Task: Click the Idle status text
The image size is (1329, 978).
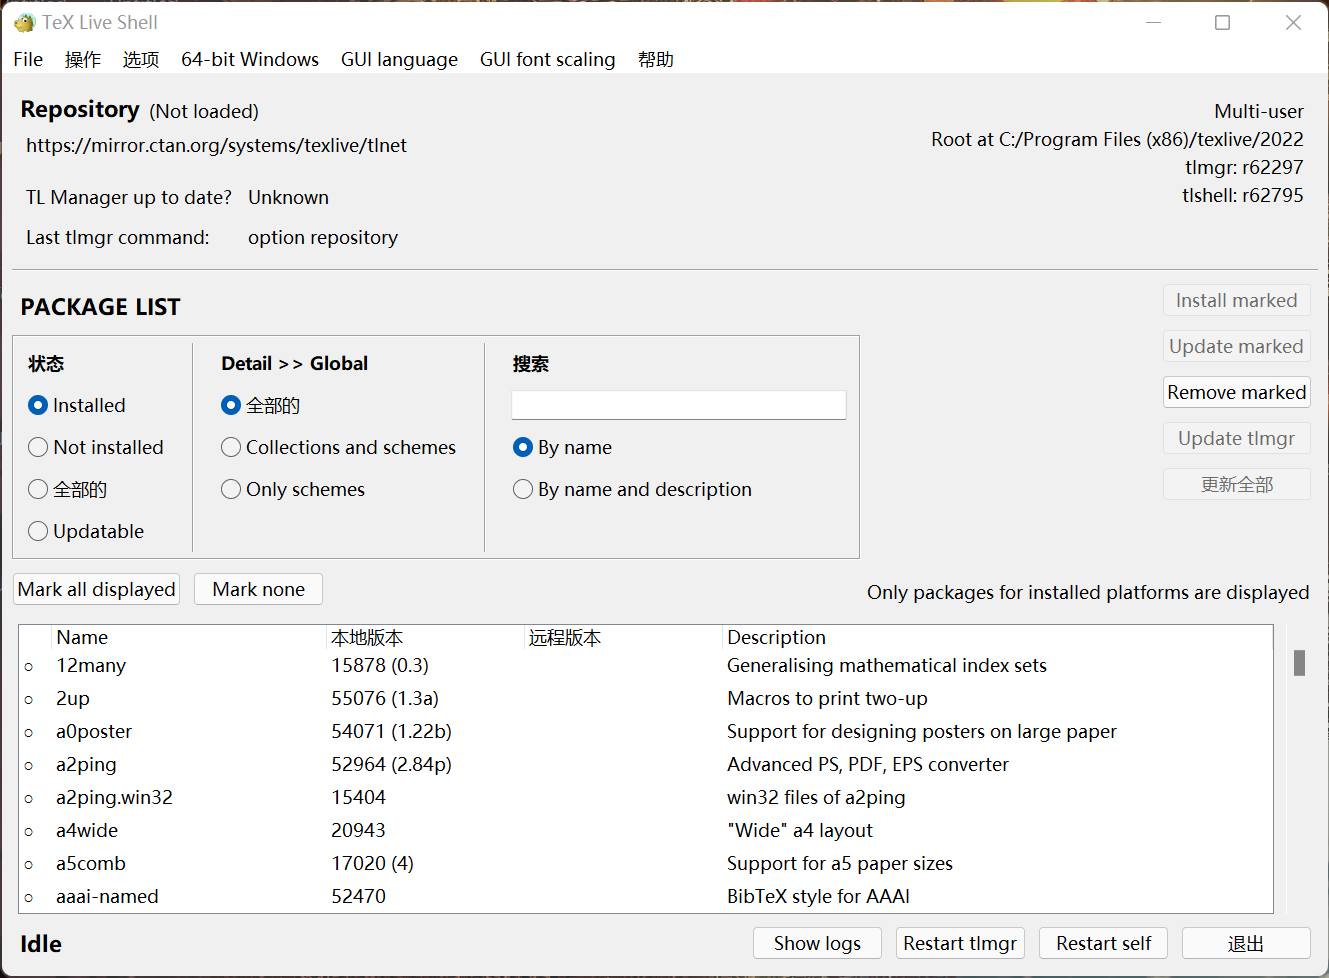Action: point(41,944)
